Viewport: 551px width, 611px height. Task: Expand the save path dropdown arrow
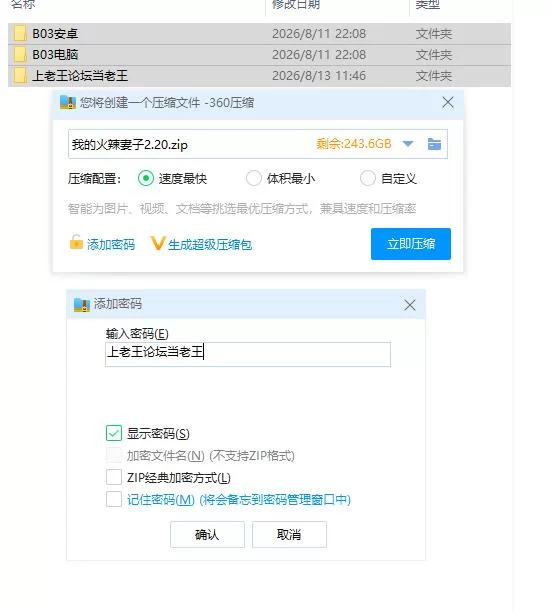point(408,144)
